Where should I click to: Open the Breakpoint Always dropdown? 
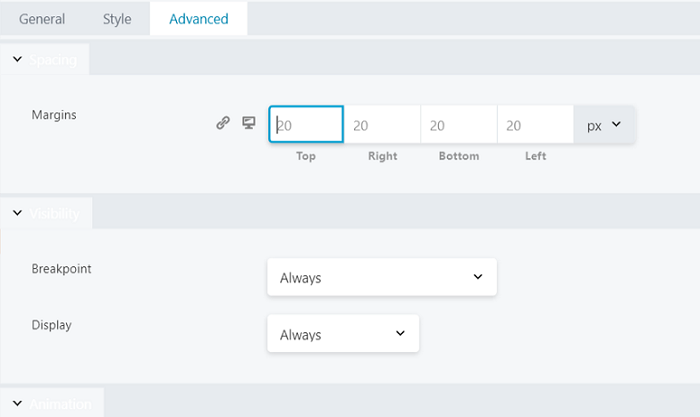382,277
